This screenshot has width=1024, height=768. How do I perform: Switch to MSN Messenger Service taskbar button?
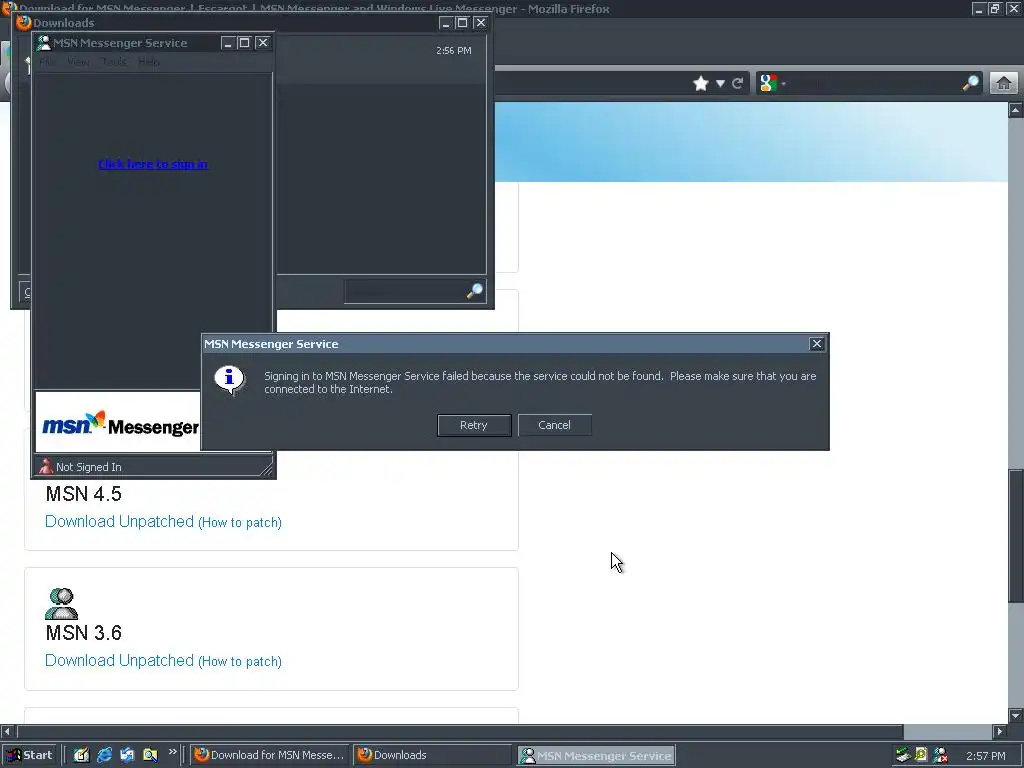click(597, 756)
